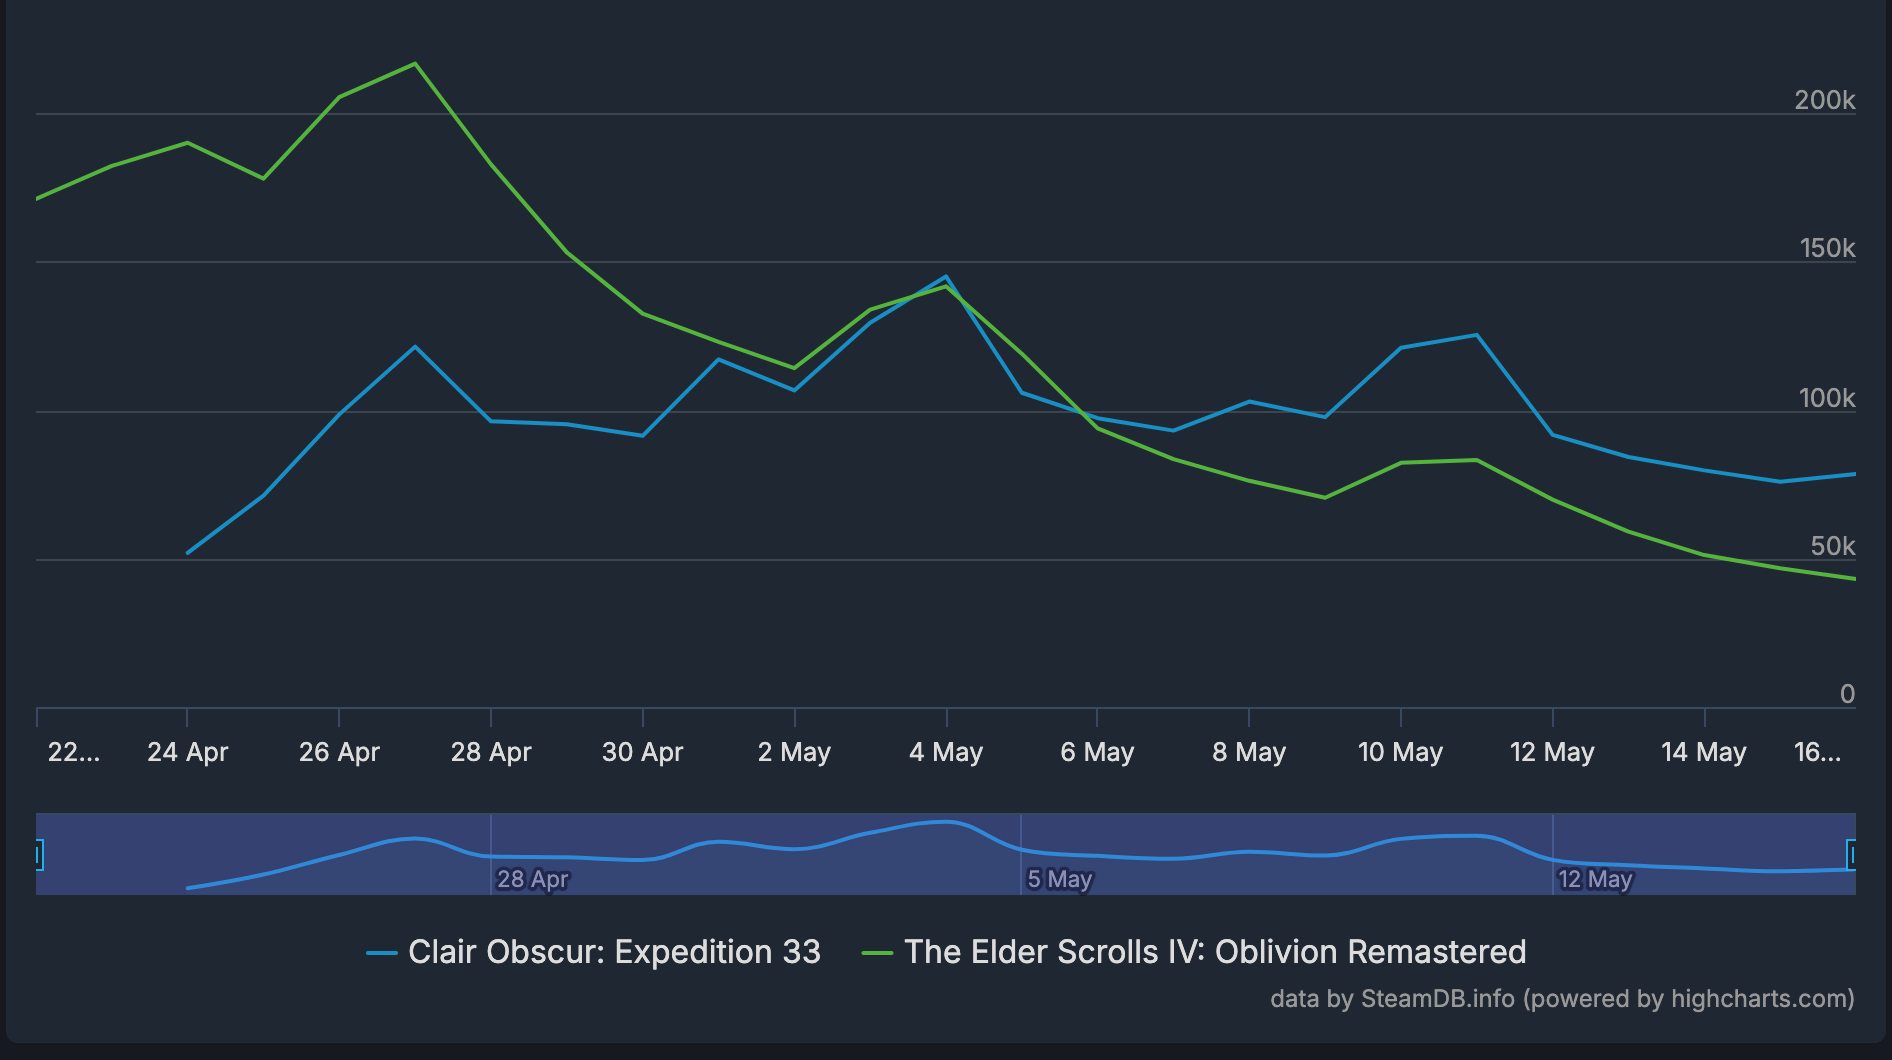Viewport: 1892px width, 1060px height.
Task: Click the navigator at the 5 May marker
Action: point(1060,879)
